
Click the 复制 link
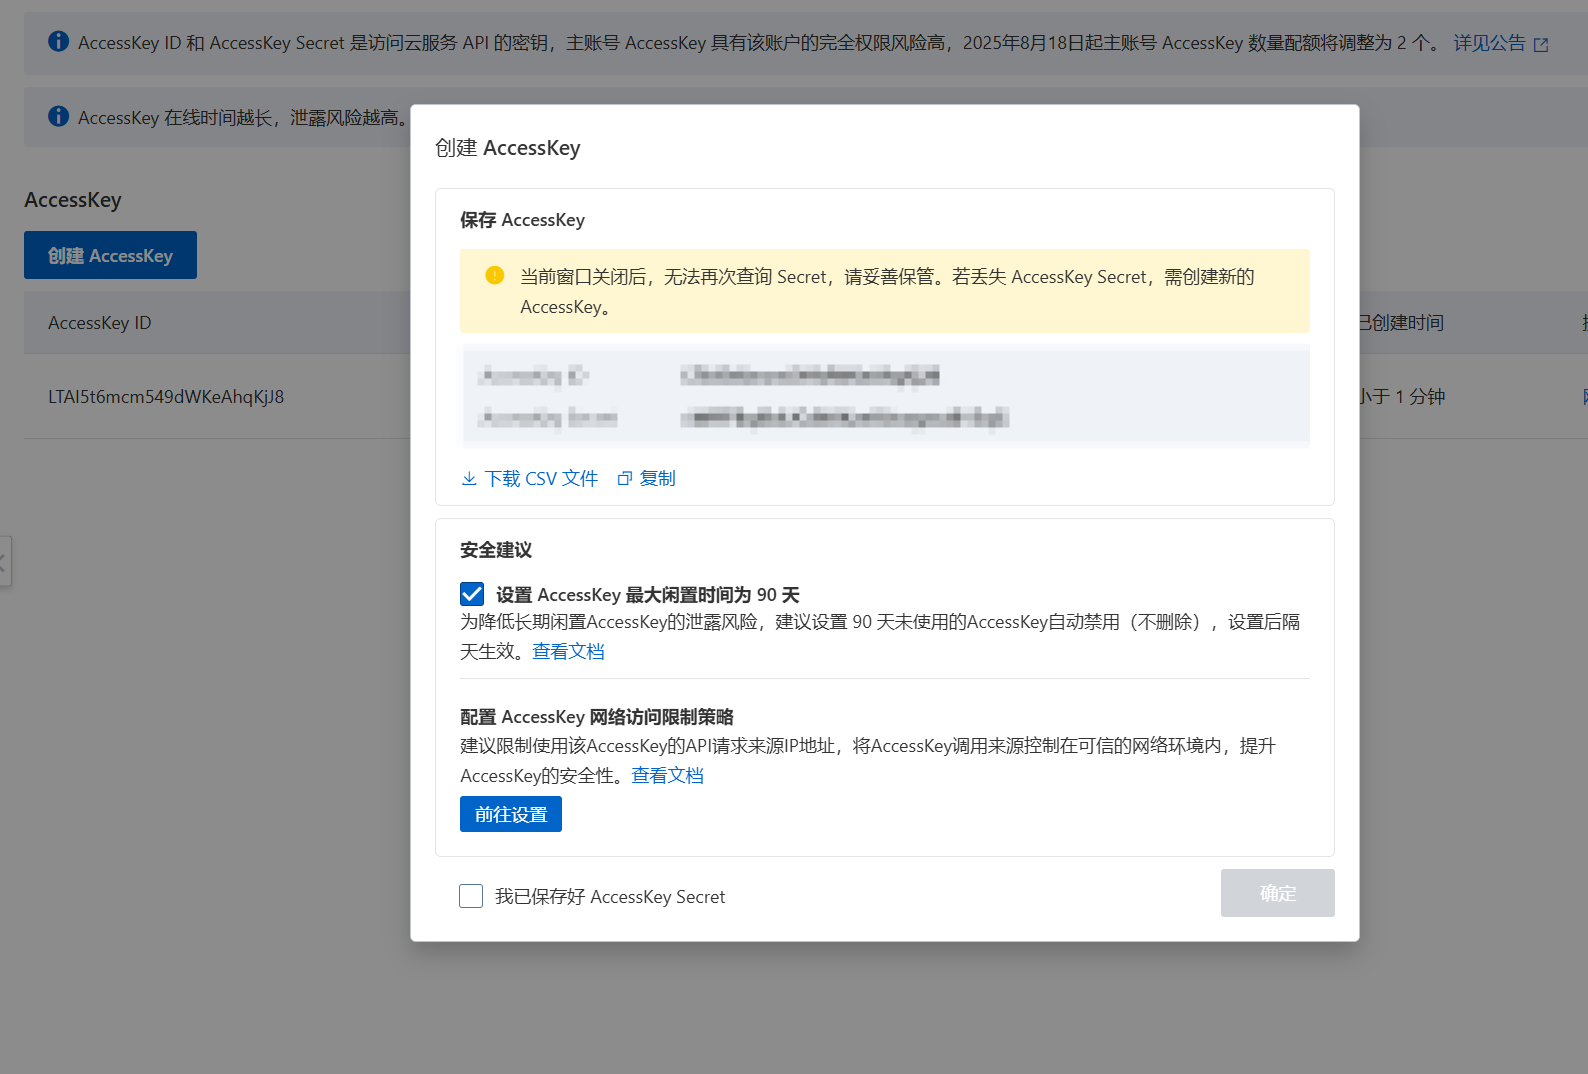click(x=658, y=479)
